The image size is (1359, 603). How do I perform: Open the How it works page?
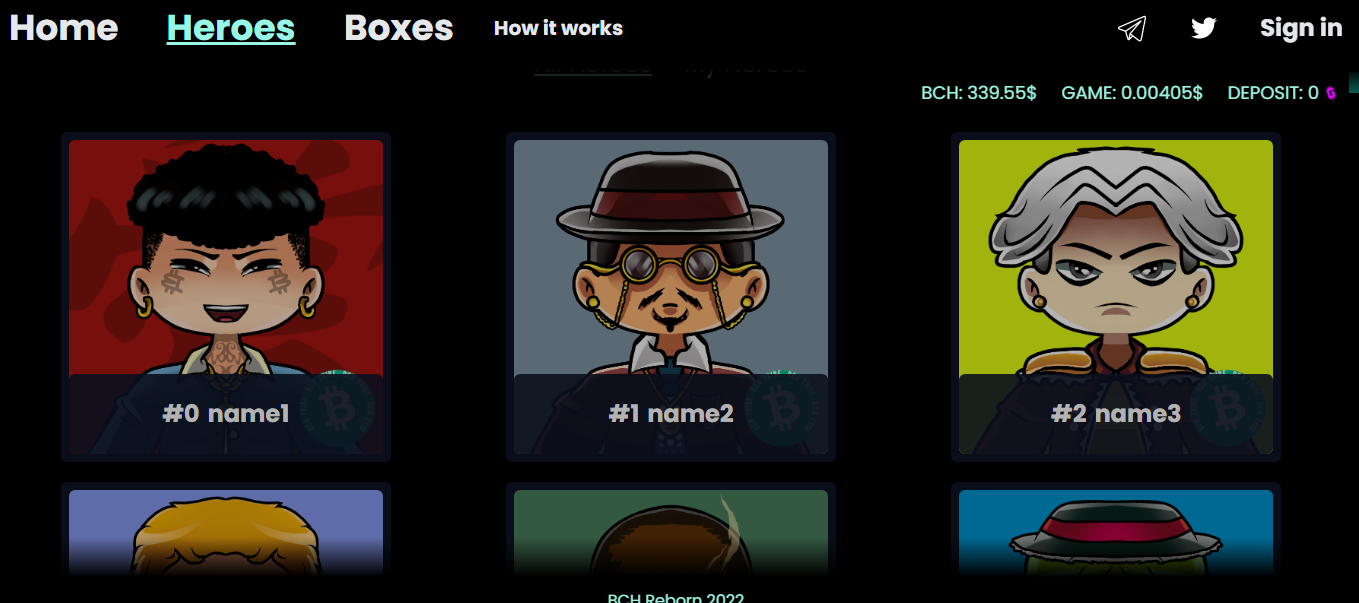[558, 28]
